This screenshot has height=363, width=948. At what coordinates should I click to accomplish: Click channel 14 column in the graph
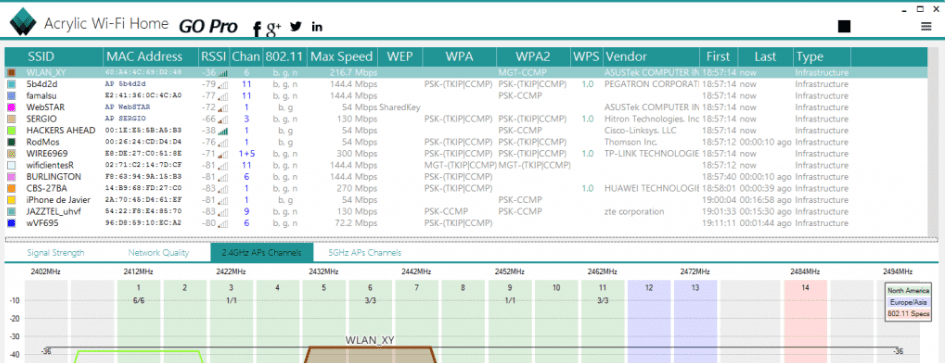point(805,321)
